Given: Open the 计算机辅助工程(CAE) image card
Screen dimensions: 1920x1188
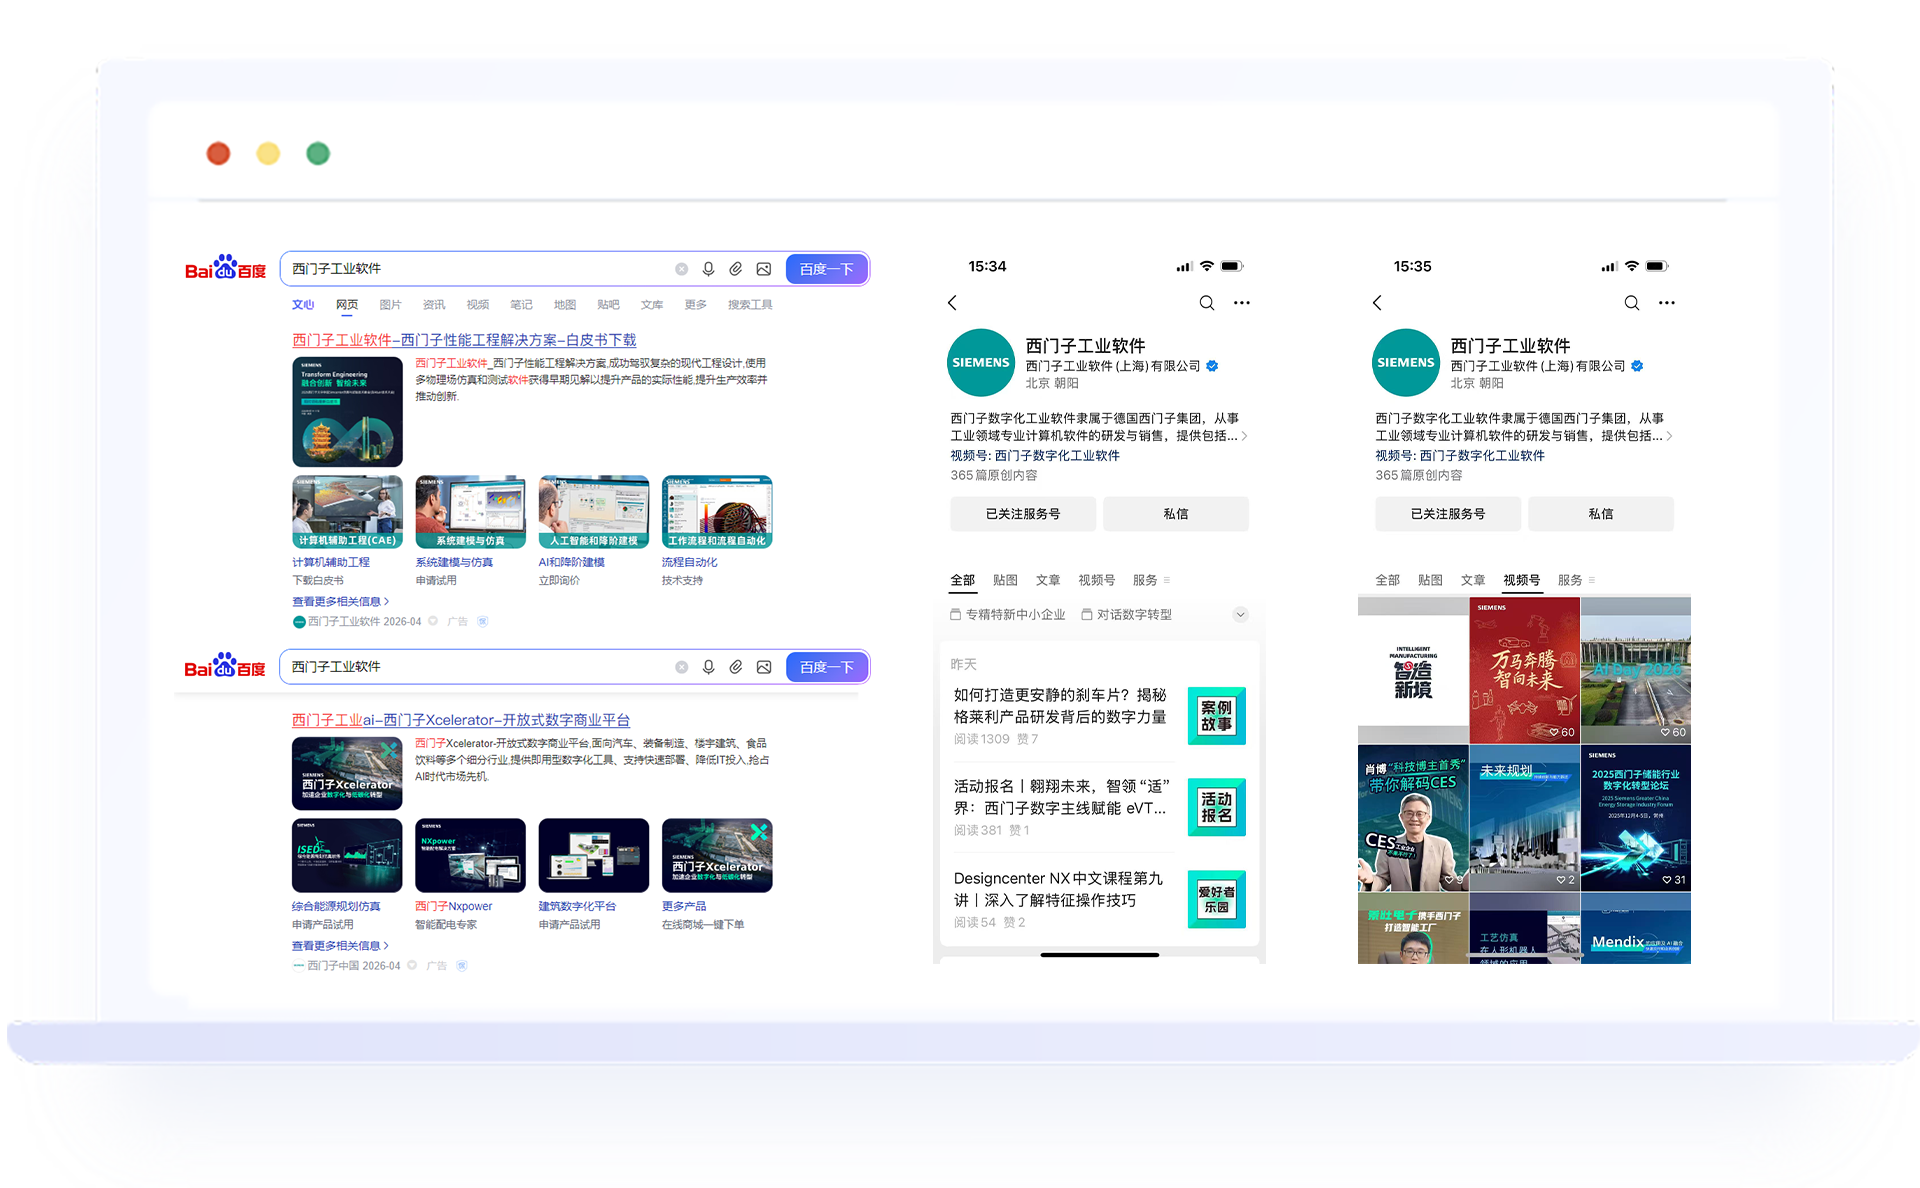Looking at the screenshot, I should click(x=347, y=512).
